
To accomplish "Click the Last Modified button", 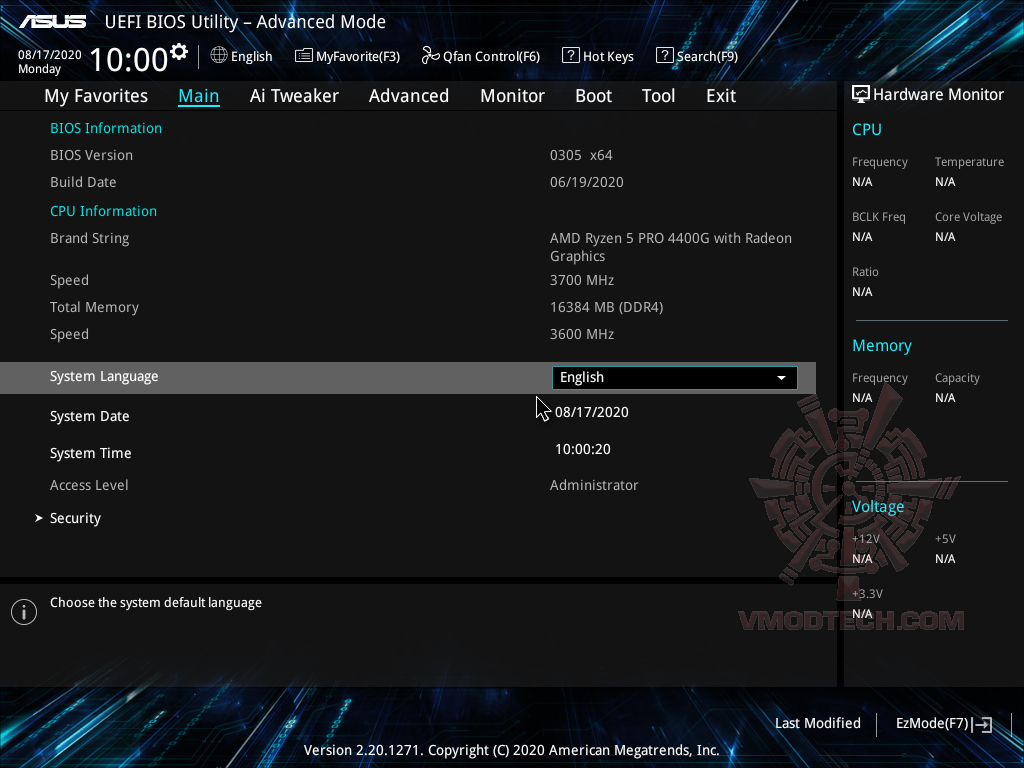I will (x=817, y=723).
